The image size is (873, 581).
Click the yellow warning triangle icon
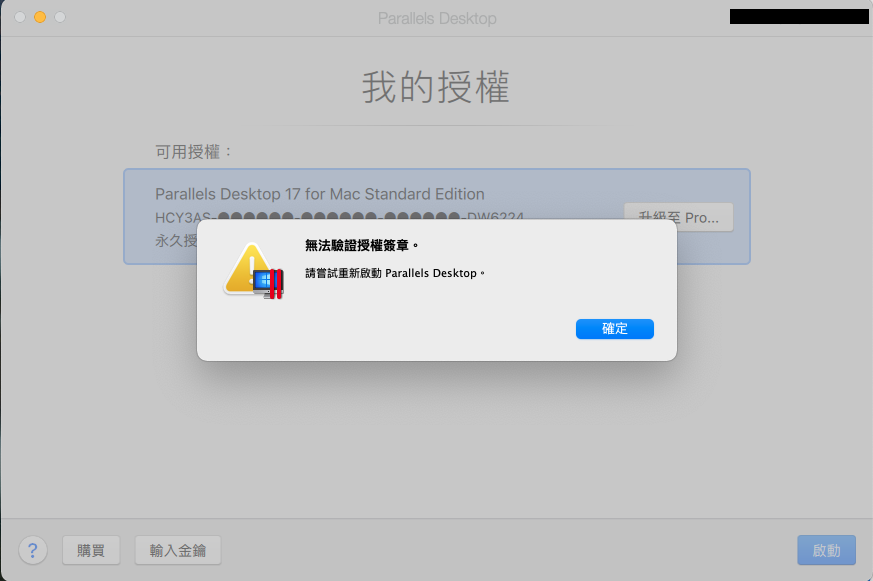(245, 268)
